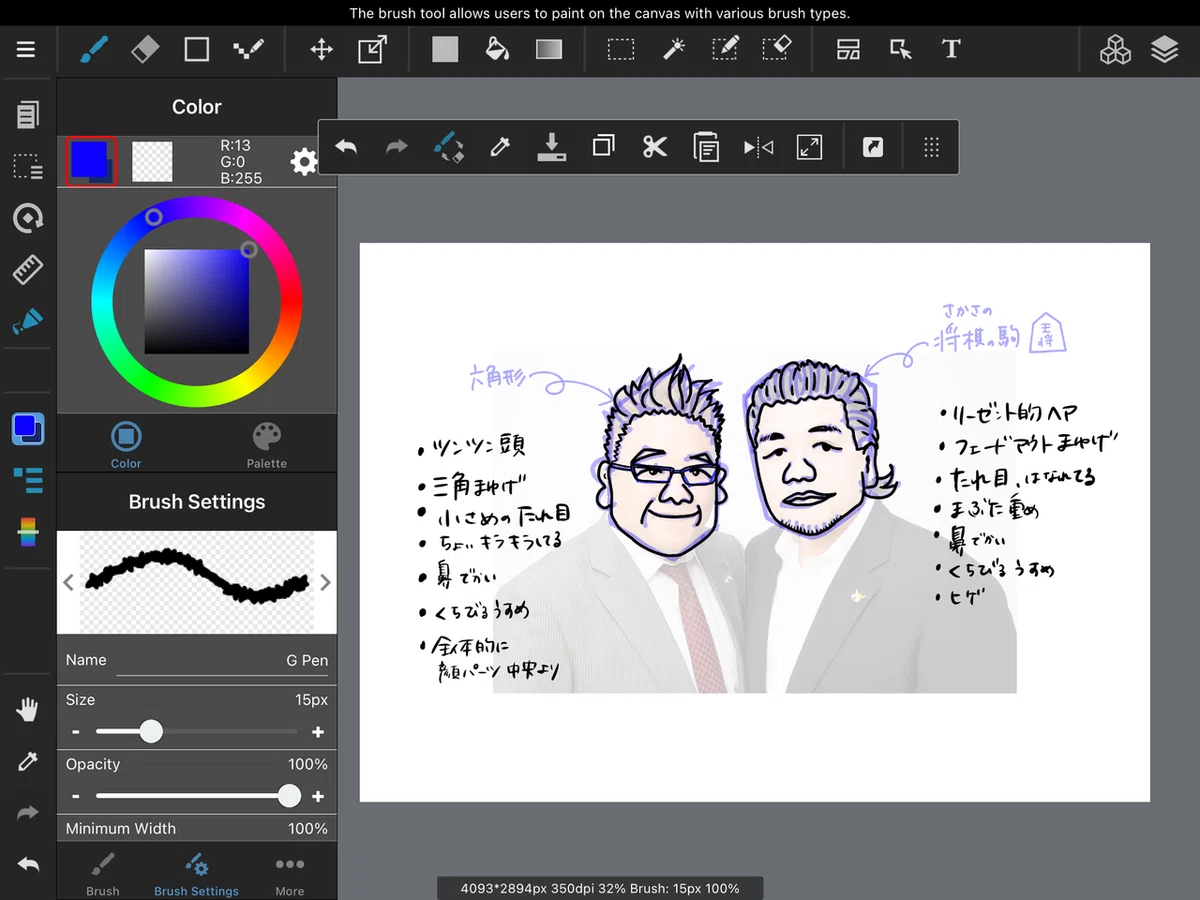Click the Opacity slider handle

pos(289,796)
